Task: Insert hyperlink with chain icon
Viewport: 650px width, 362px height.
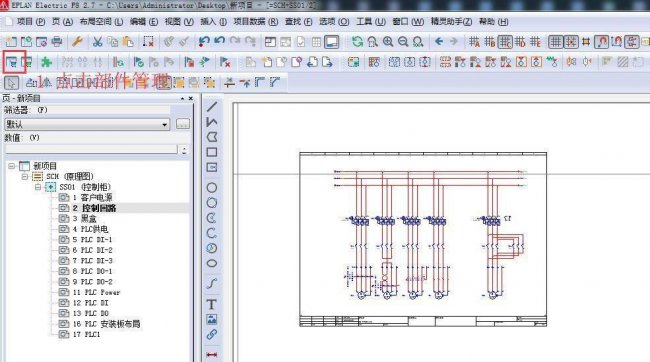Action: coord(212,334)
